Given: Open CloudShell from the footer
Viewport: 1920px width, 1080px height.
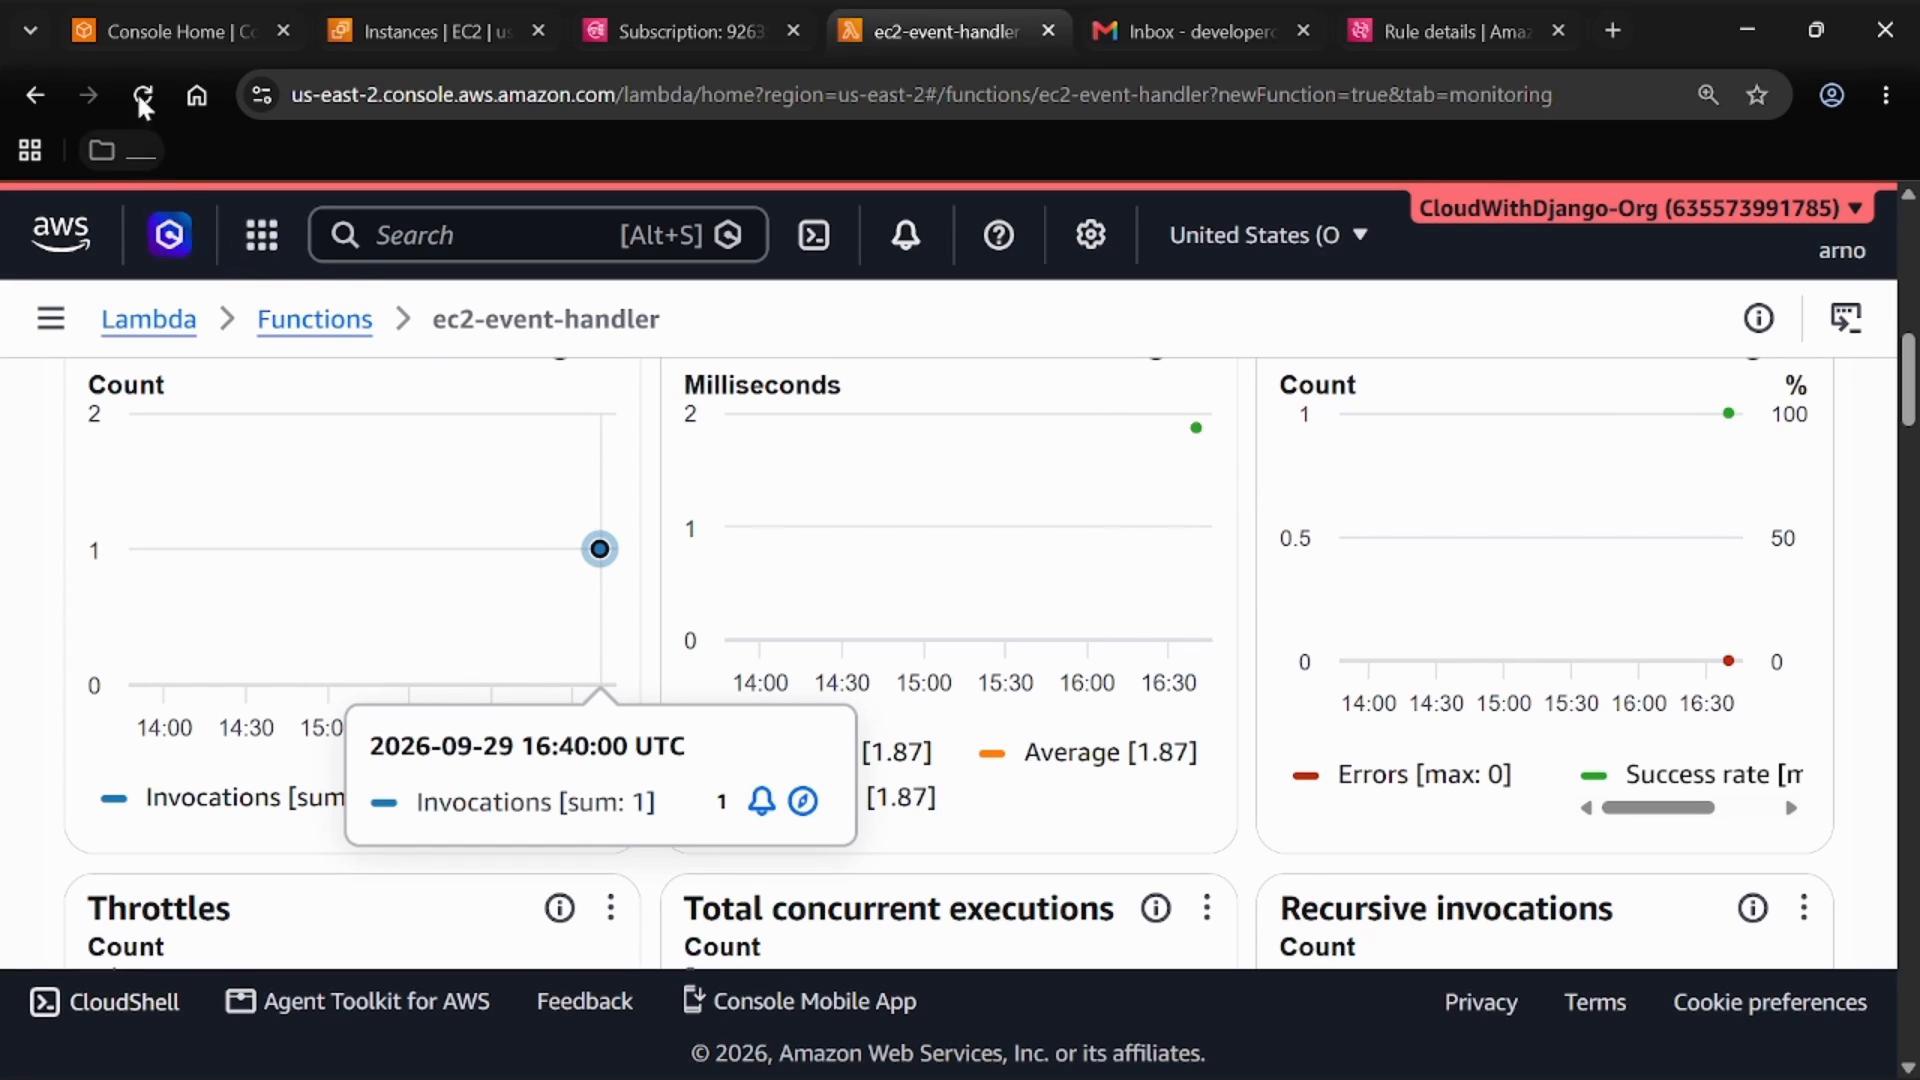Looking at the screenshot, I should [105, 1002].
